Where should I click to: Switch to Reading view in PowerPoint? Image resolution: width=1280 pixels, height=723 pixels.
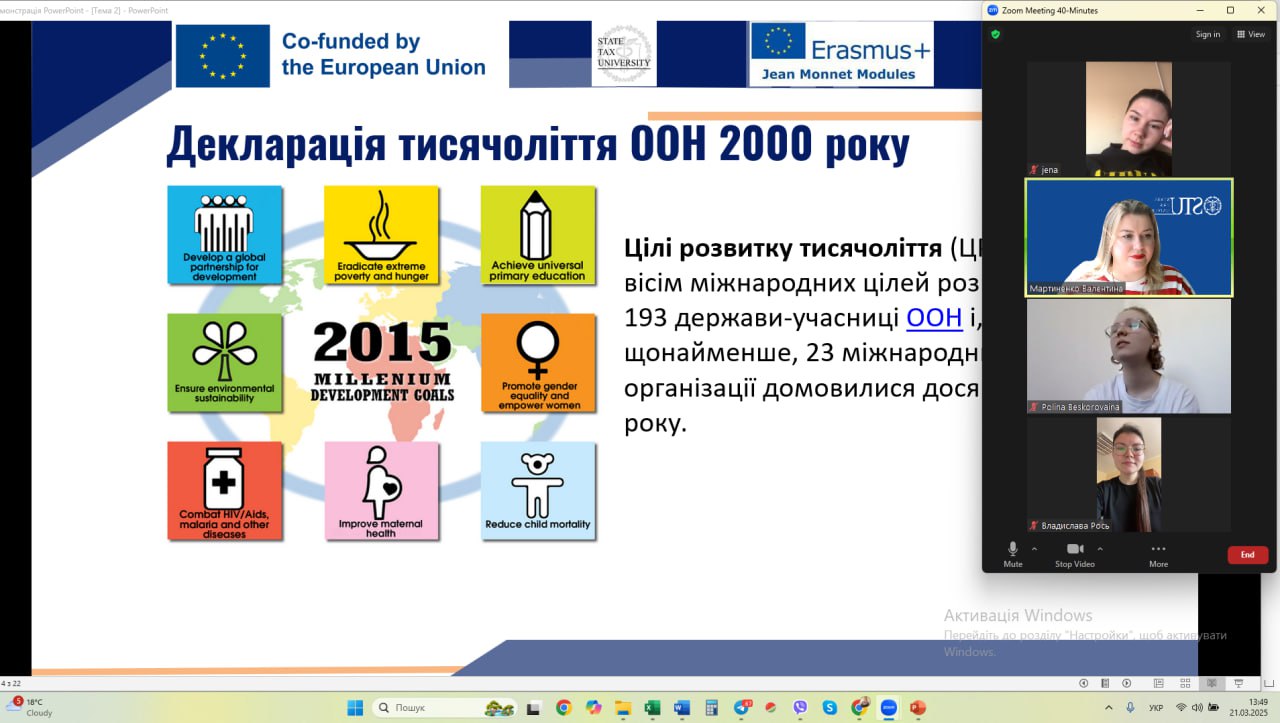click(x=1212, y=683)
